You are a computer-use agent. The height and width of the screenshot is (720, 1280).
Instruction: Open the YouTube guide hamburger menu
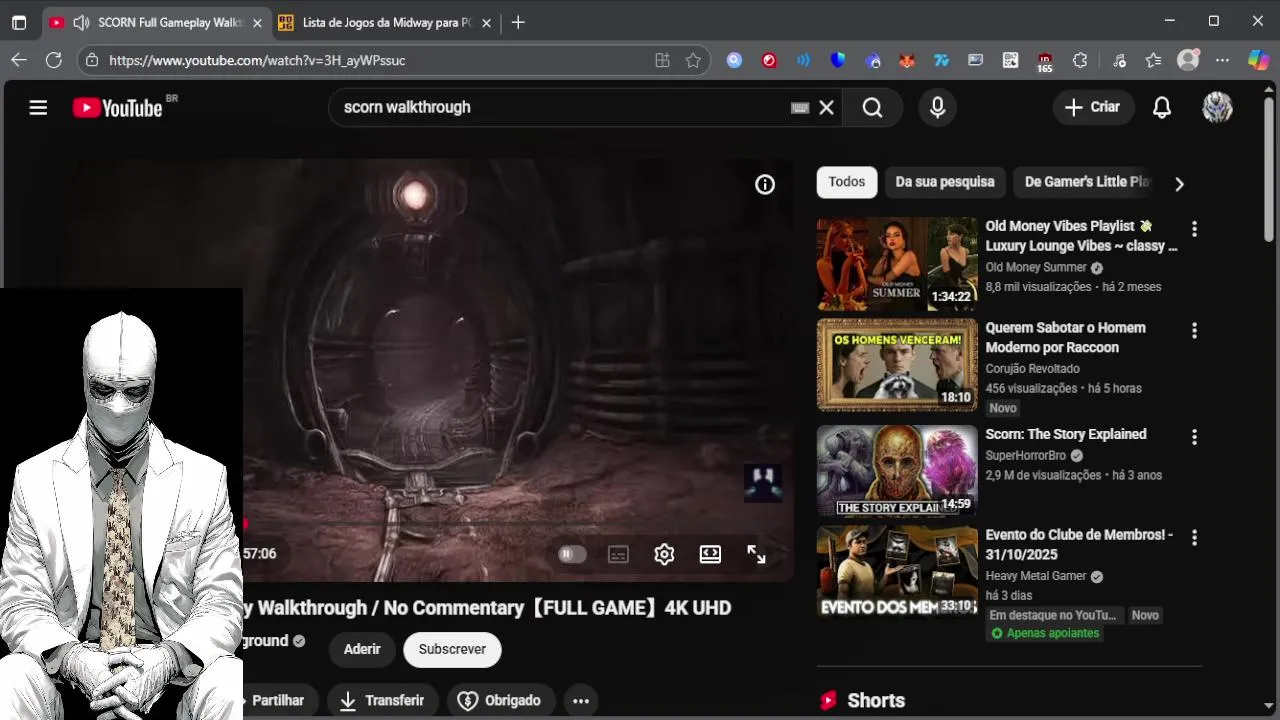[38, 107]
